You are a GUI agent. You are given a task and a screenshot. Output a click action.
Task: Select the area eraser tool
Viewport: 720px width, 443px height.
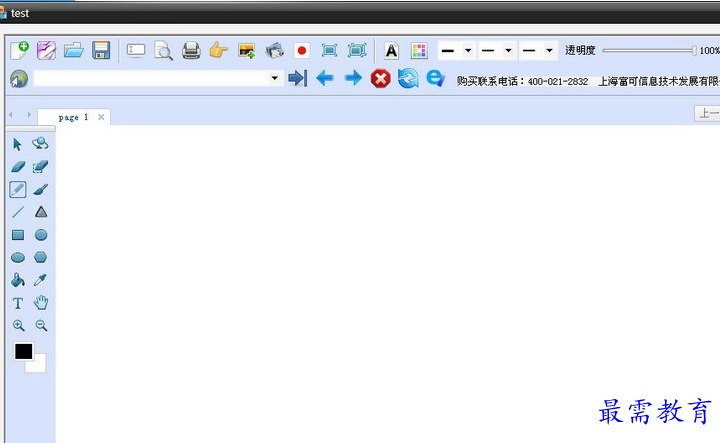tap(40, 167)
